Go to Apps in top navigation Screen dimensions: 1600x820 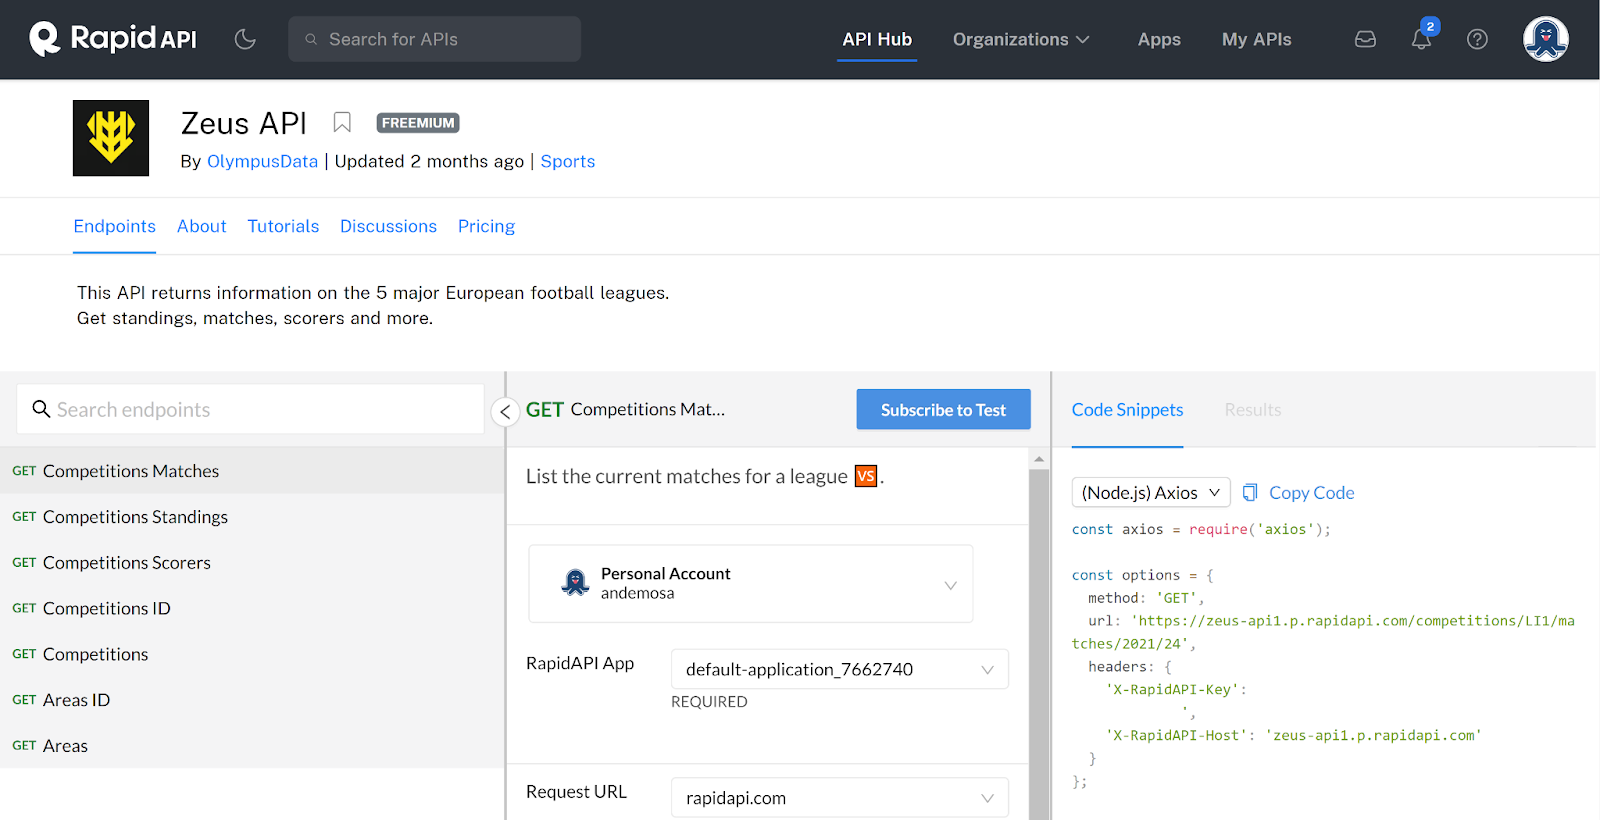[1159, 39]
